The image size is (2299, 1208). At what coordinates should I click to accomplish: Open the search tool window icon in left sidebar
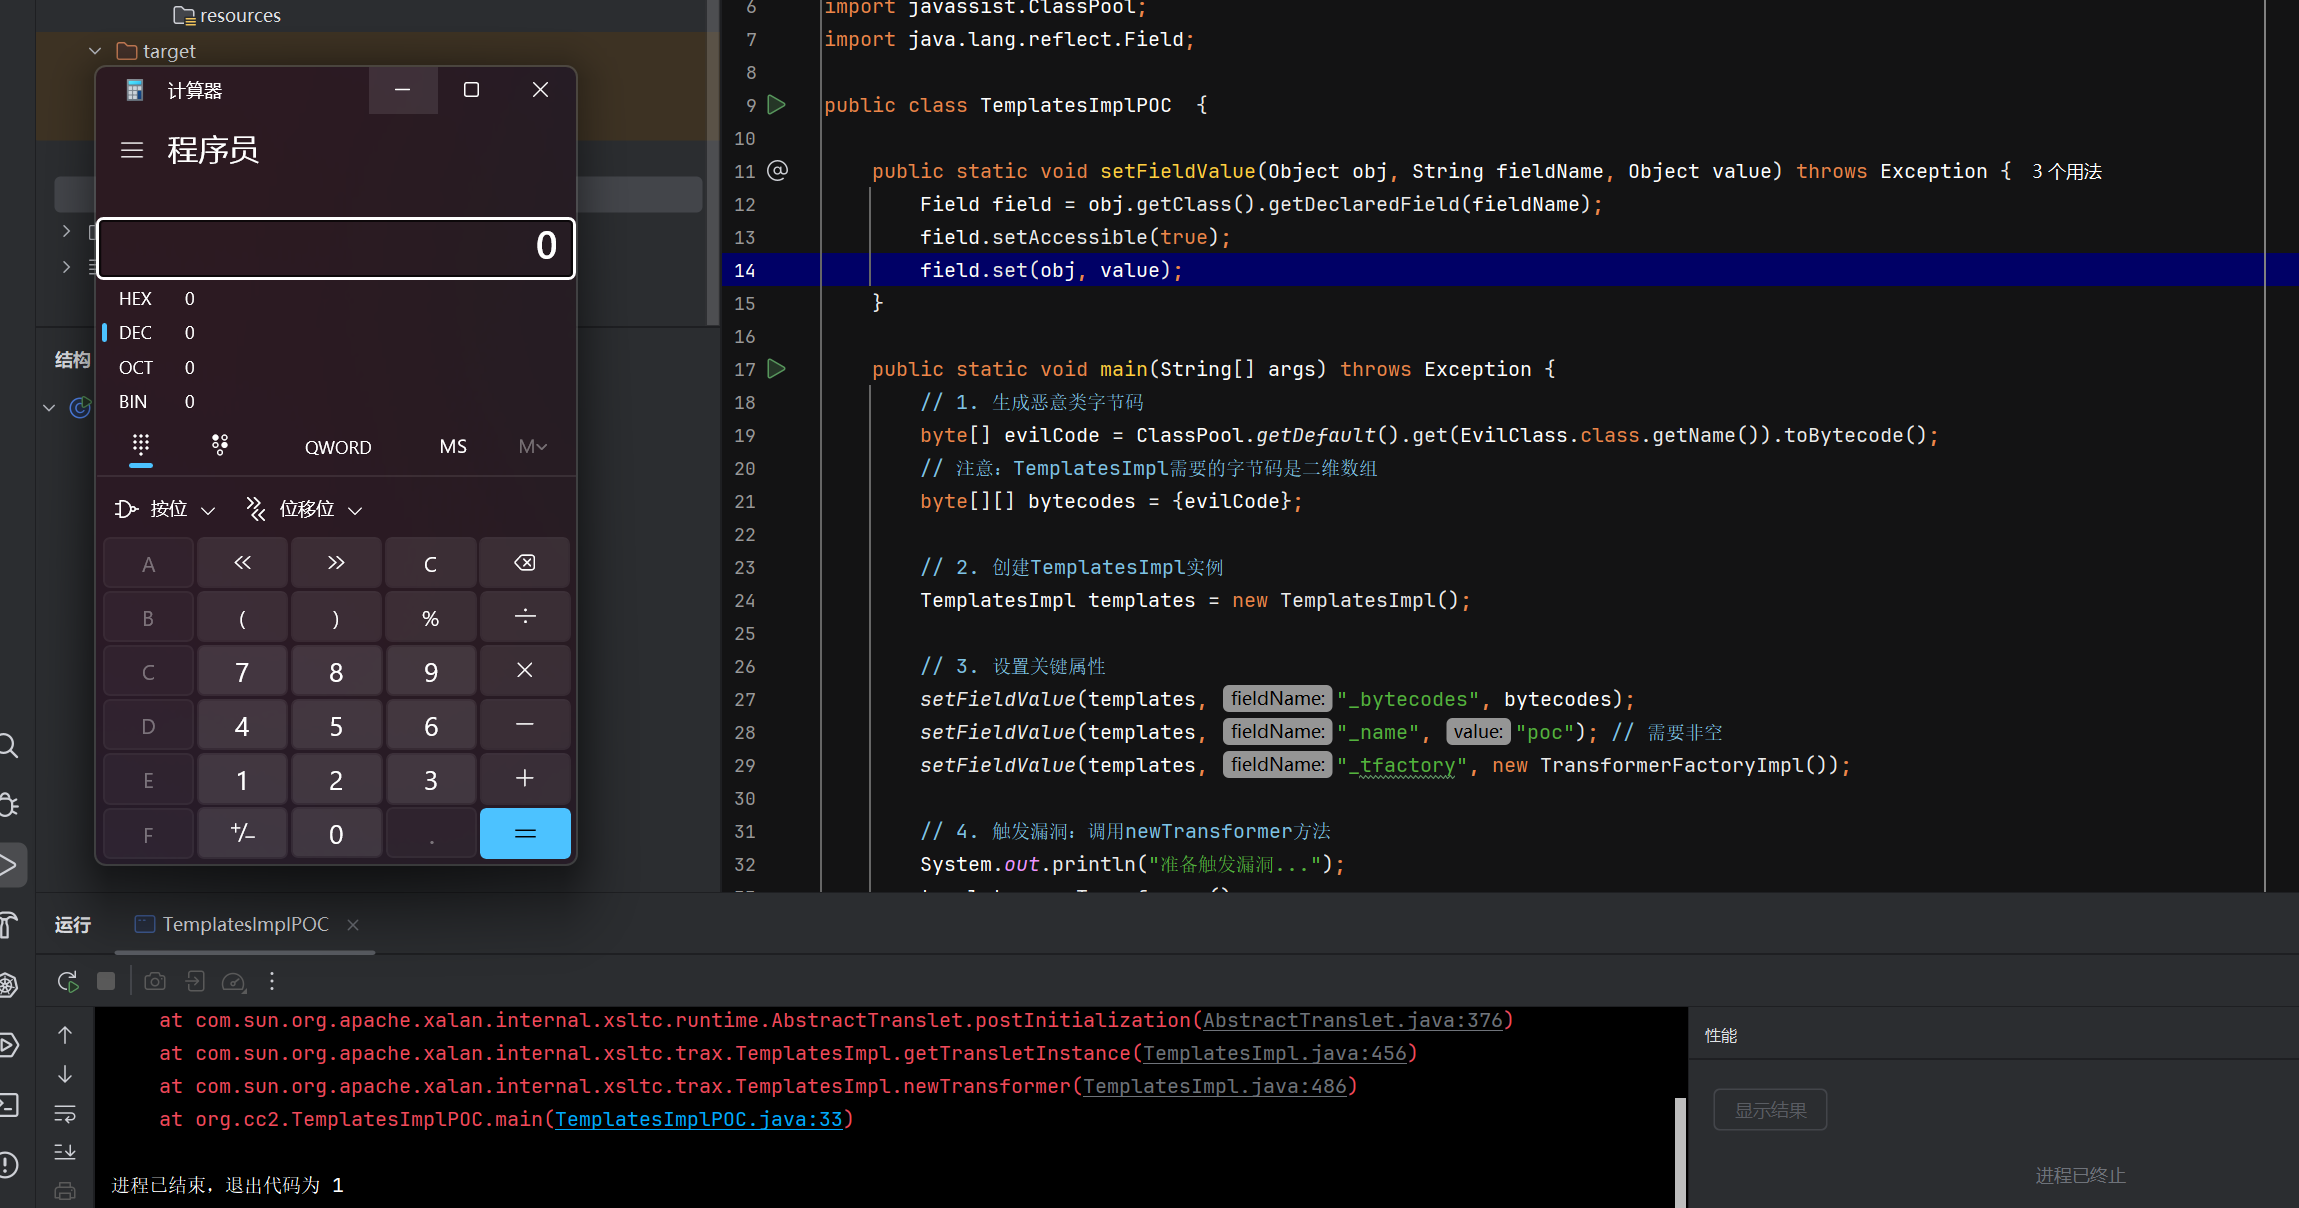click(9, 746)
